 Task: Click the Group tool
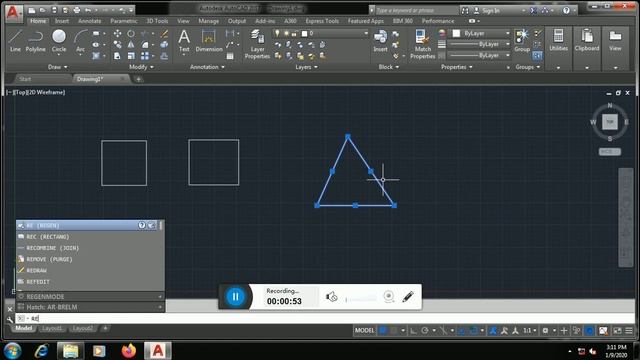click(x=522, y=41)
